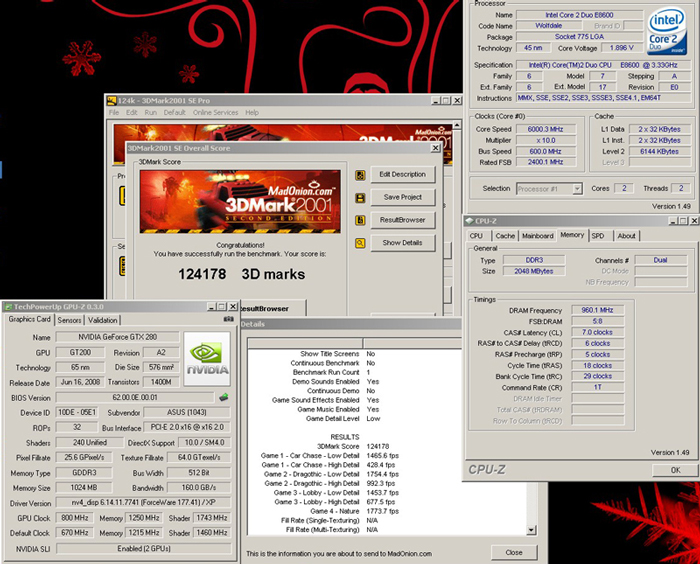The height and width of the screenshot is (564, 700).
Task: Switch to the Validation tab in GPU-Z
Action: pos(102,320)
